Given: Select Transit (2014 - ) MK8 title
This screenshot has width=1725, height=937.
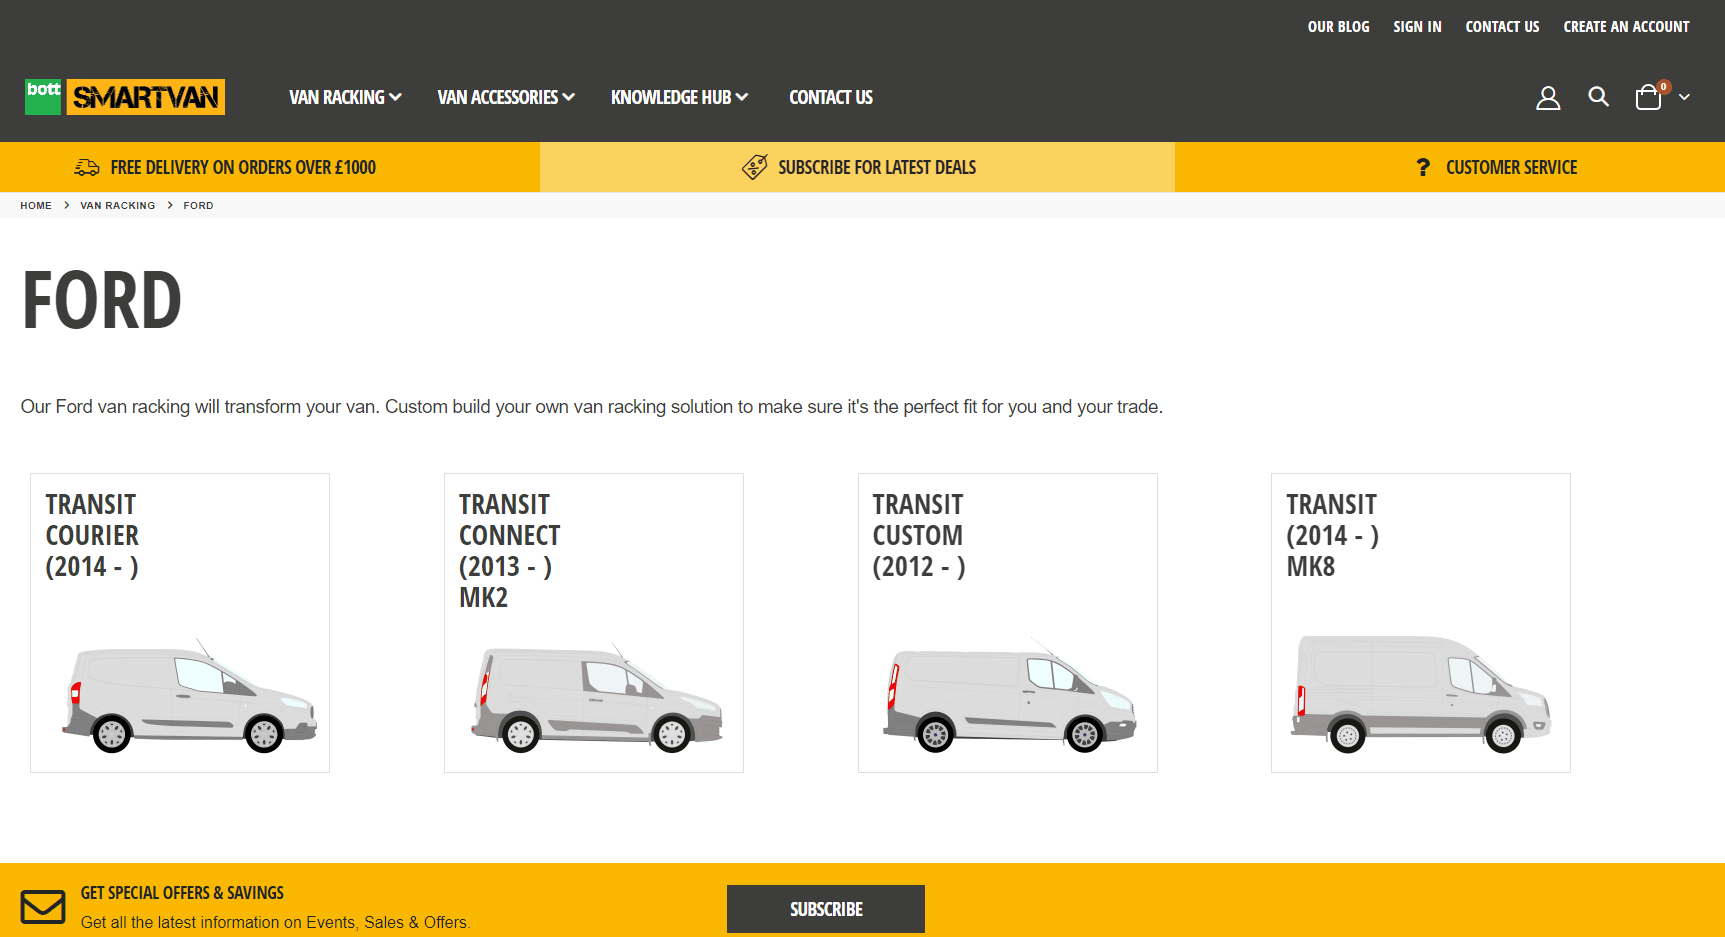Looking at the screenshot, I should [1332, 535].
